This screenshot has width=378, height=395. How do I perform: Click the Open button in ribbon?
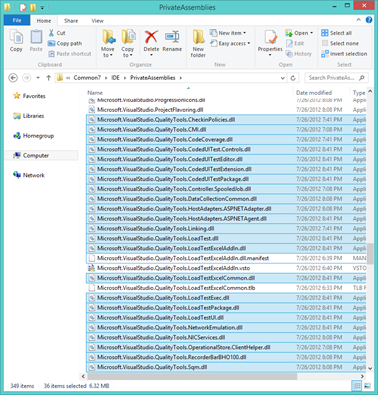(299, 33)
